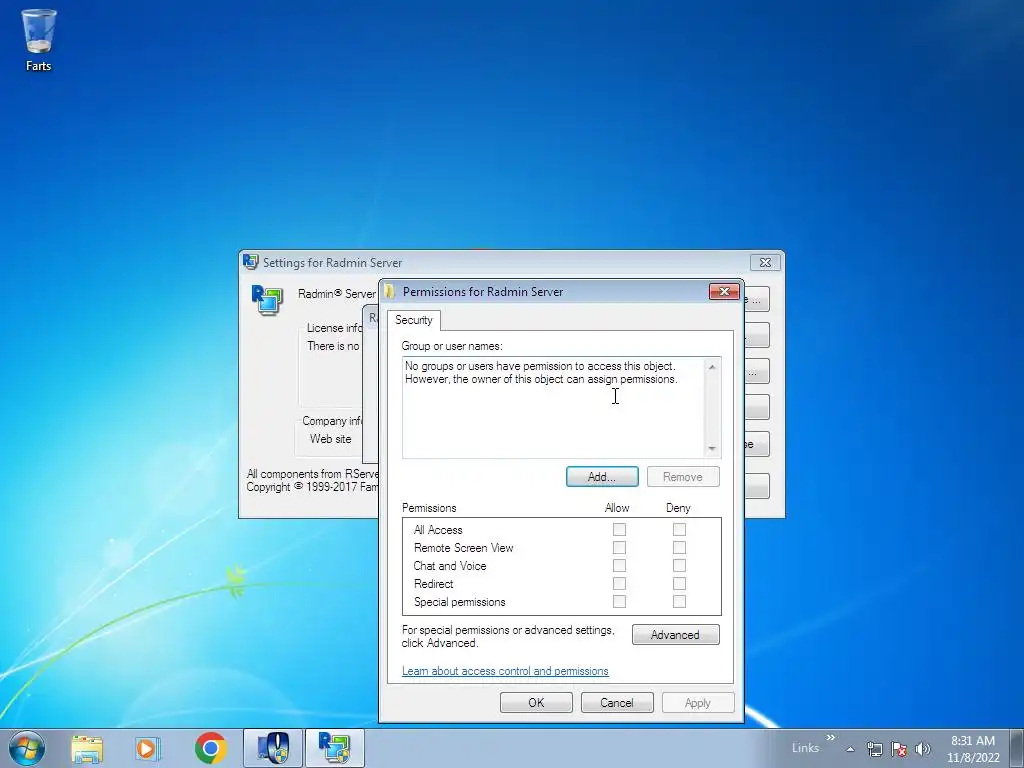Tick Allow for All Access
The height and width of the screenshot is (768, 1024).
tap(619, 530)
